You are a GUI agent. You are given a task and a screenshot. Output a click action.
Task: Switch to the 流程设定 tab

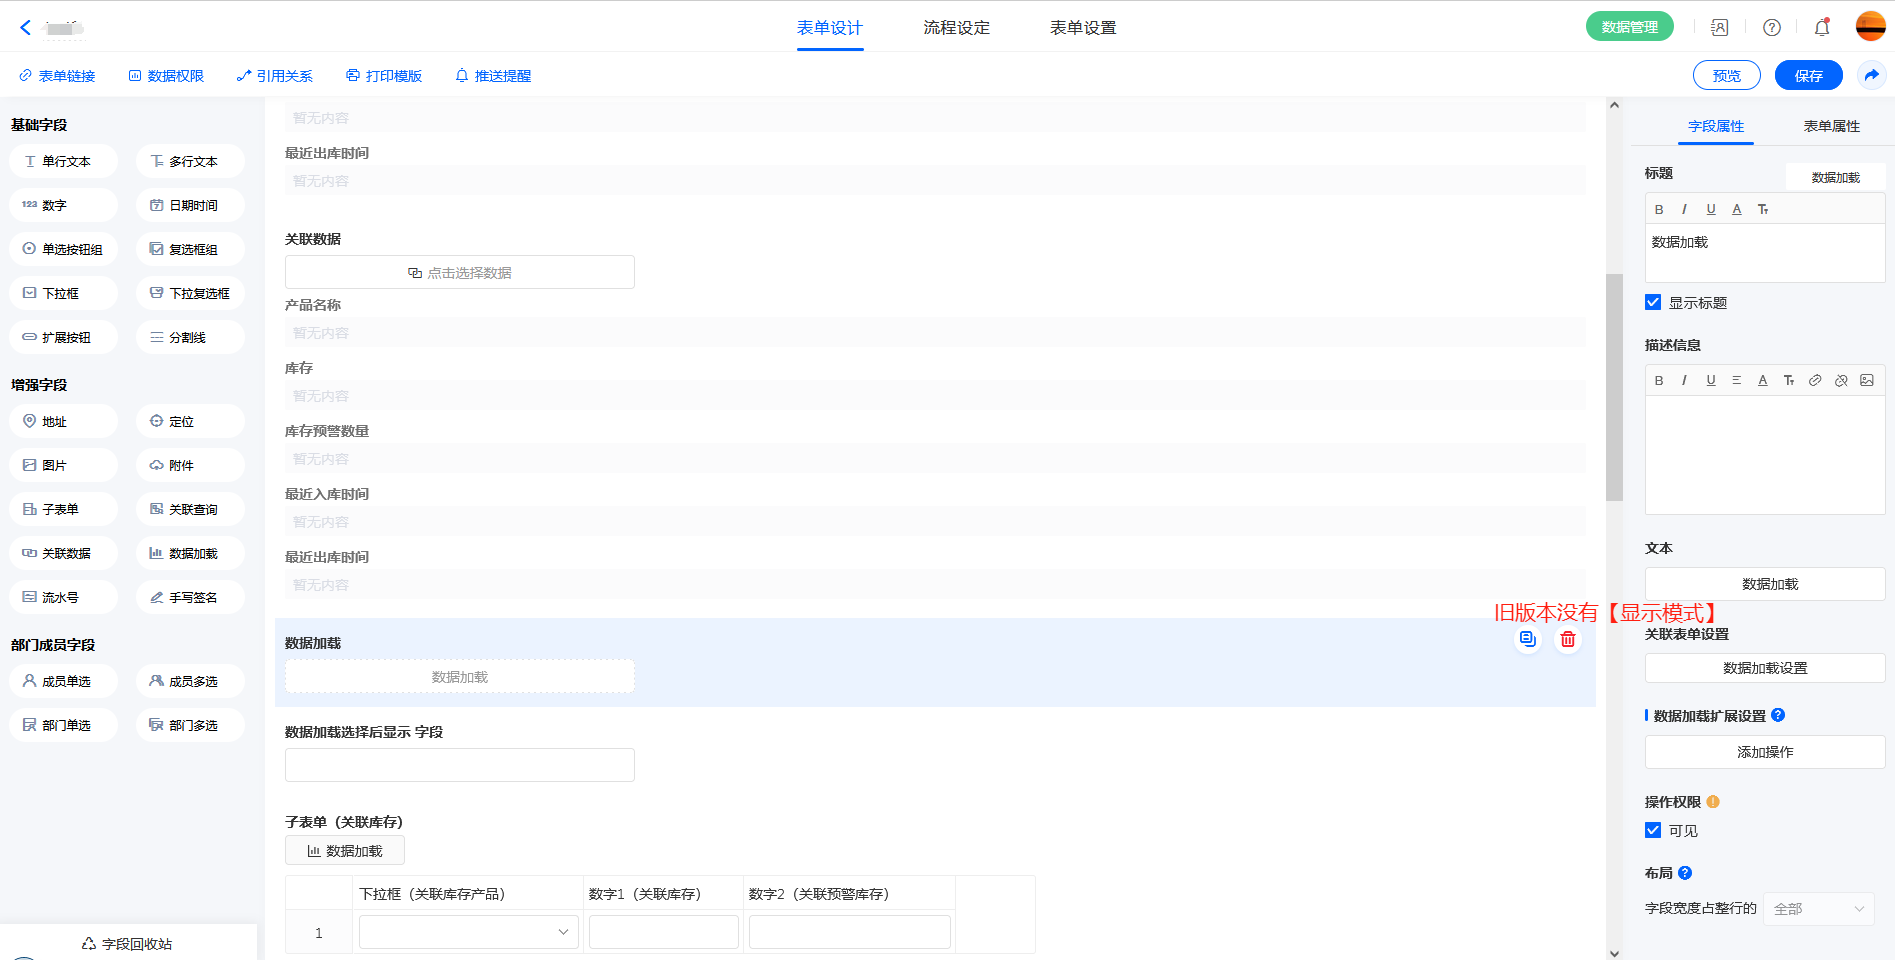(956, 28)
